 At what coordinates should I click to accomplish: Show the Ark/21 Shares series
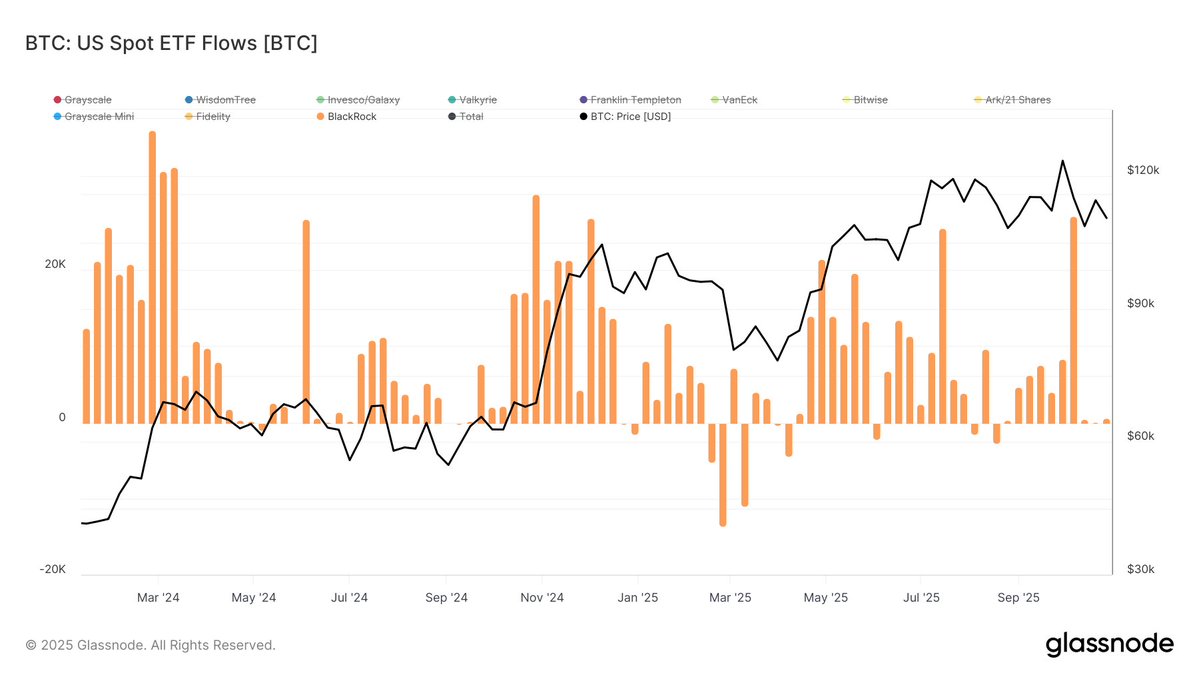[1018, 100]
